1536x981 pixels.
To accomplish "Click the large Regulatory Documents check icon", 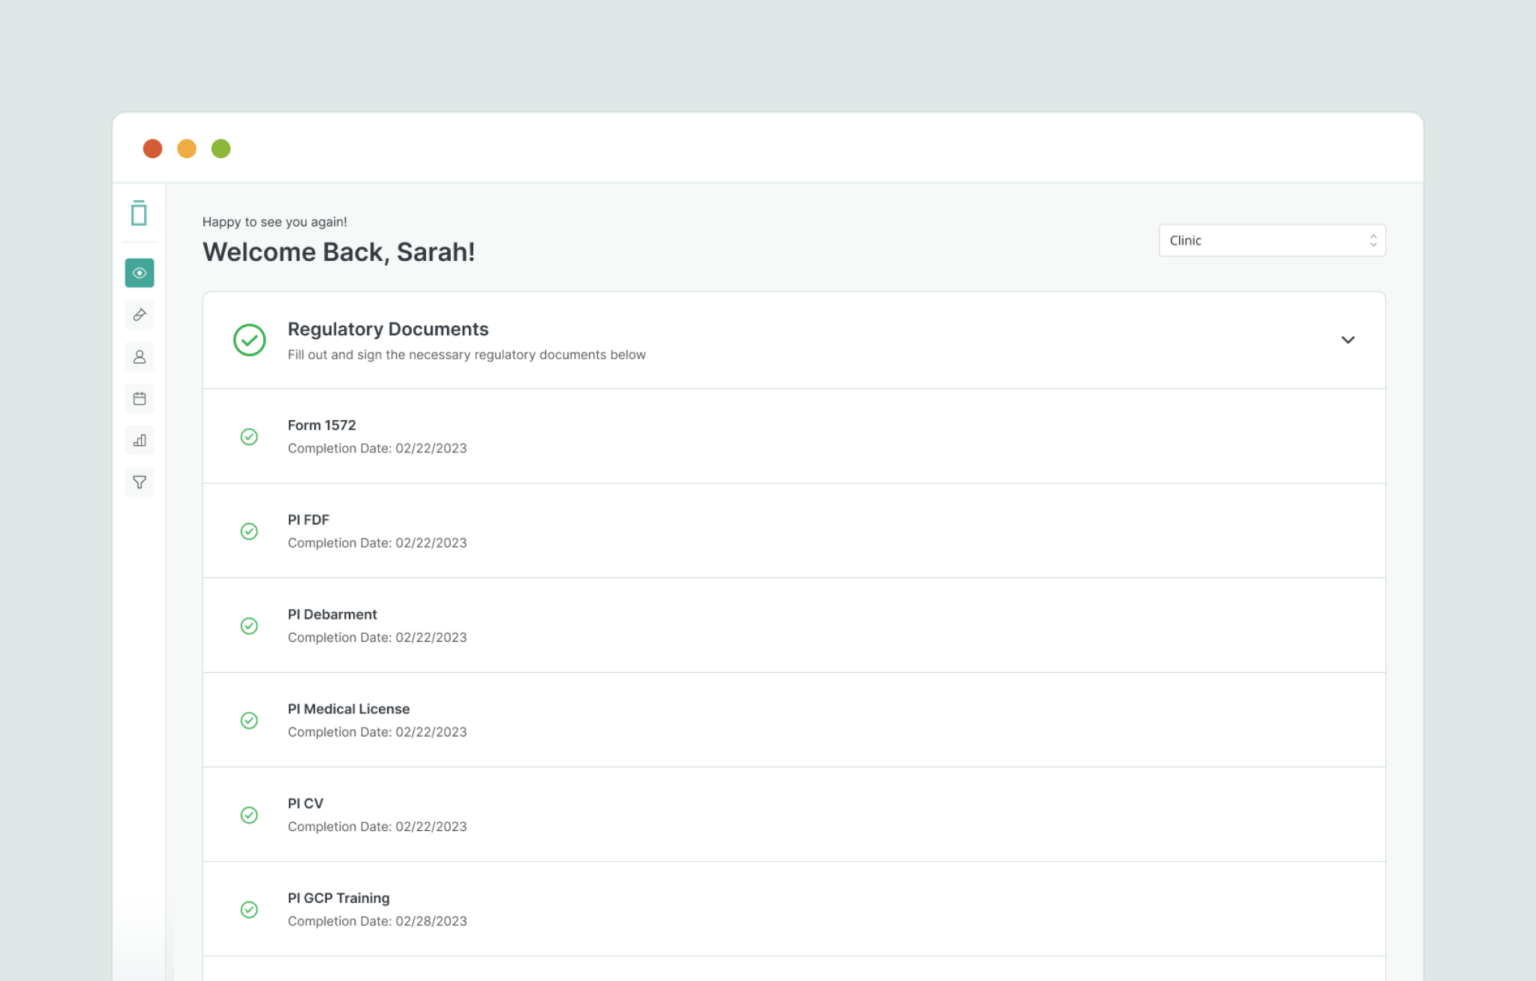I will 249,340.
